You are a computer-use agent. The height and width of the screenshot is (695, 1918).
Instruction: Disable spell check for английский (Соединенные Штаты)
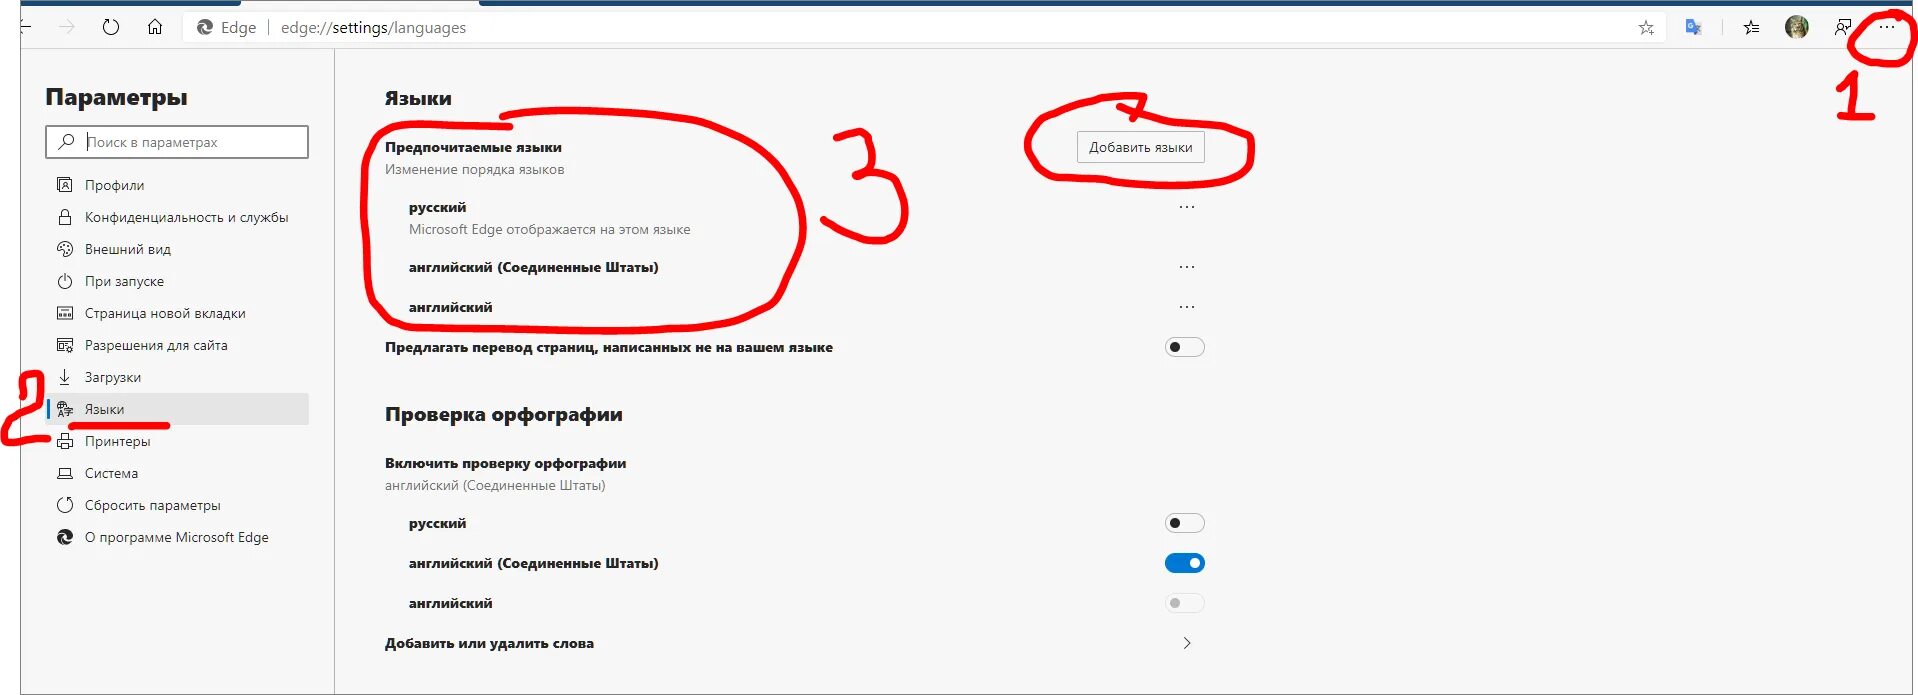click(1185, 563)
